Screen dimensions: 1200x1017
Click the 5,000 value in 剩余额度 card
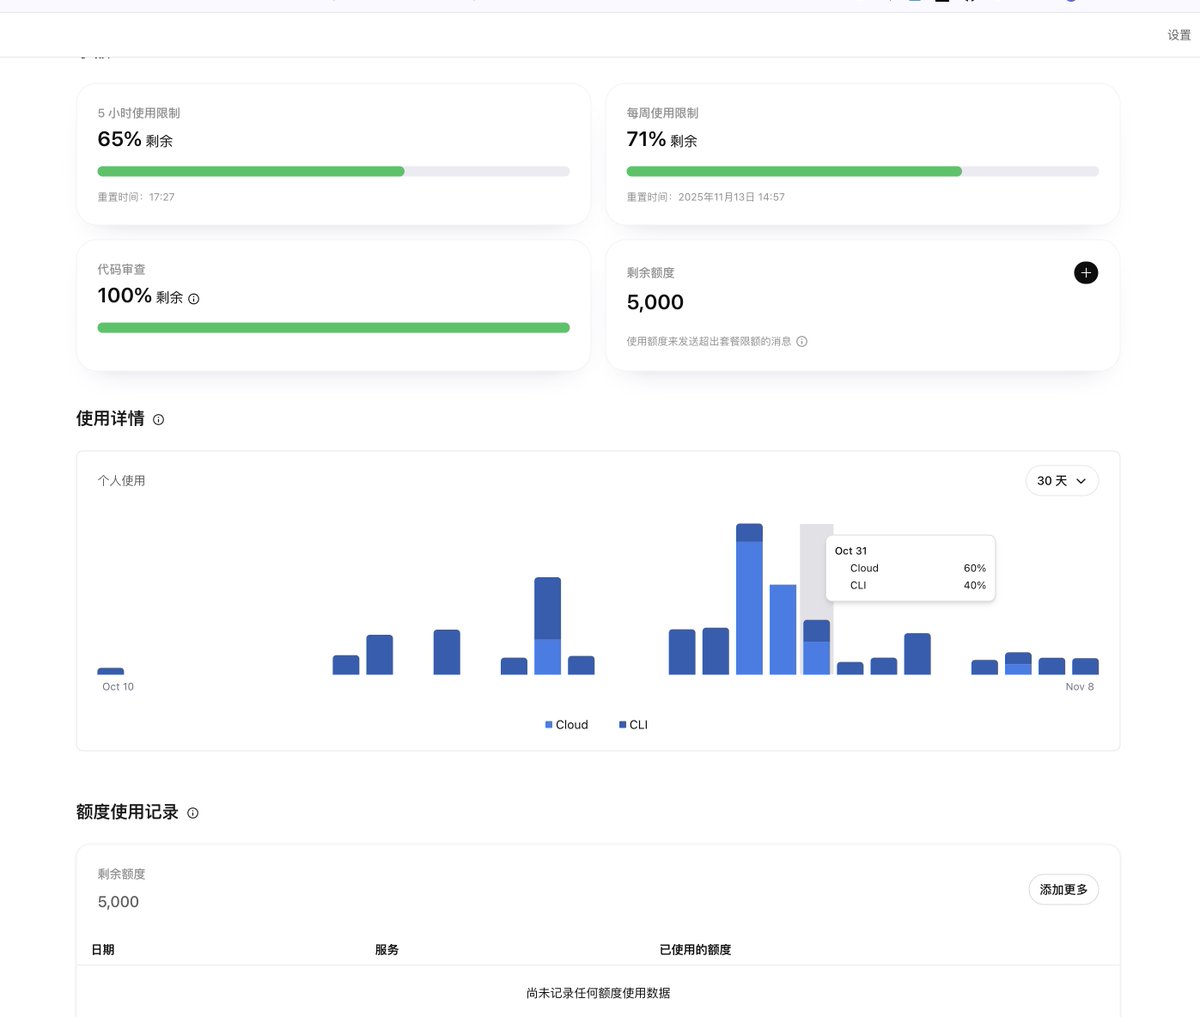(655, 303)
